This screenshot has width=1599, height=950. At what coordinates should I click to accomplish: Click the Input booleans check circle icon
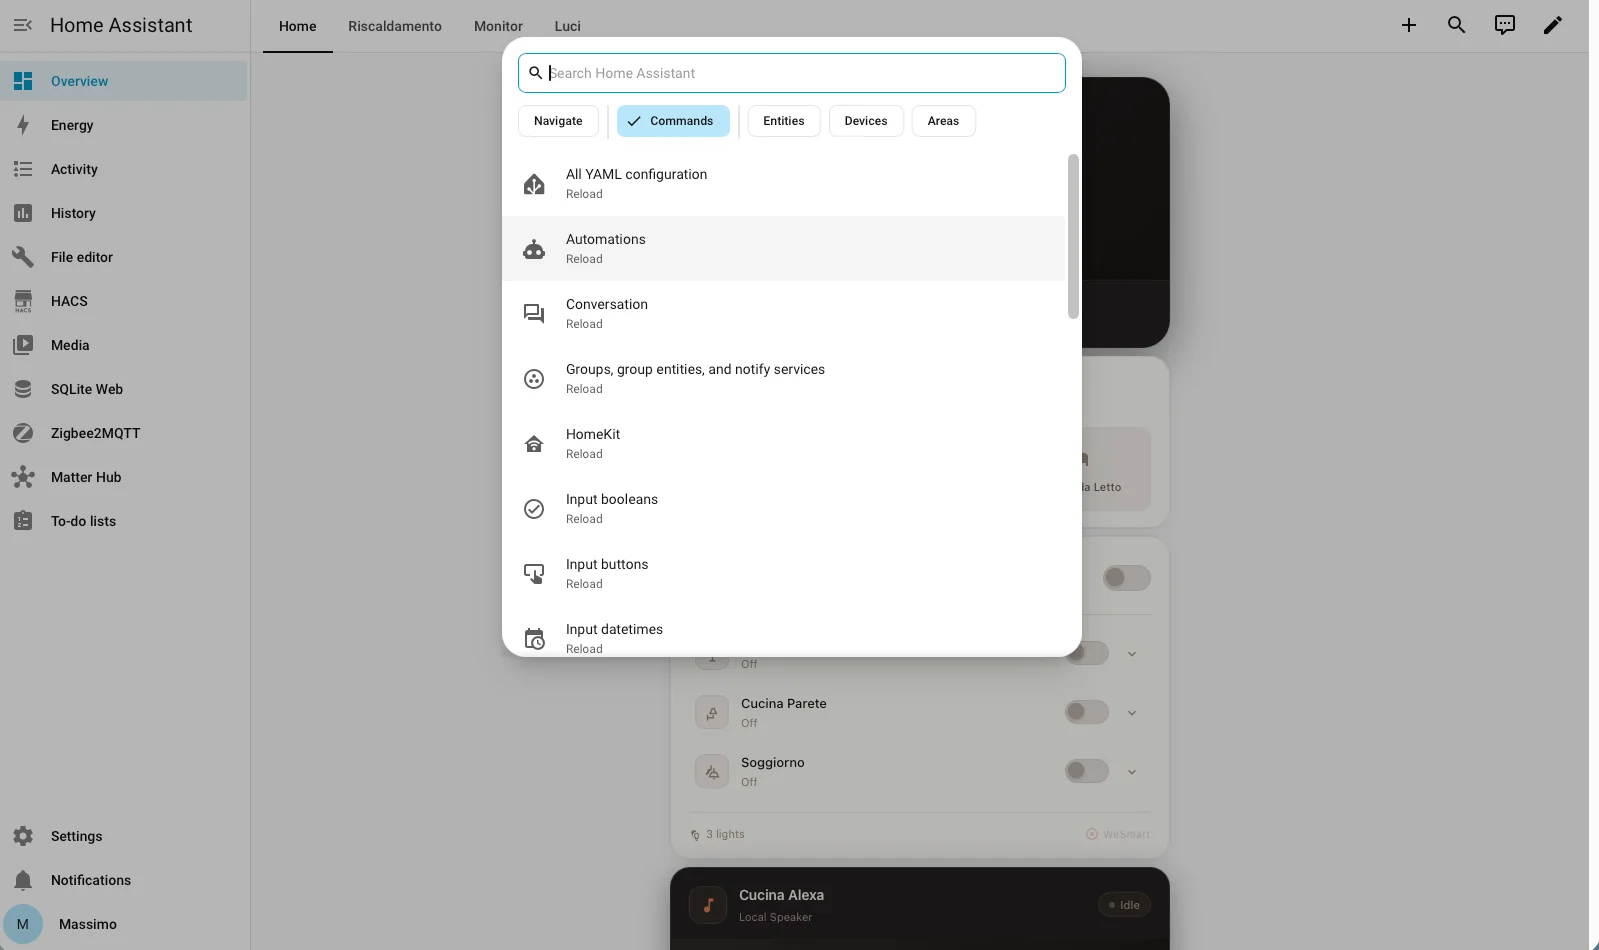[x=534, y=509]
